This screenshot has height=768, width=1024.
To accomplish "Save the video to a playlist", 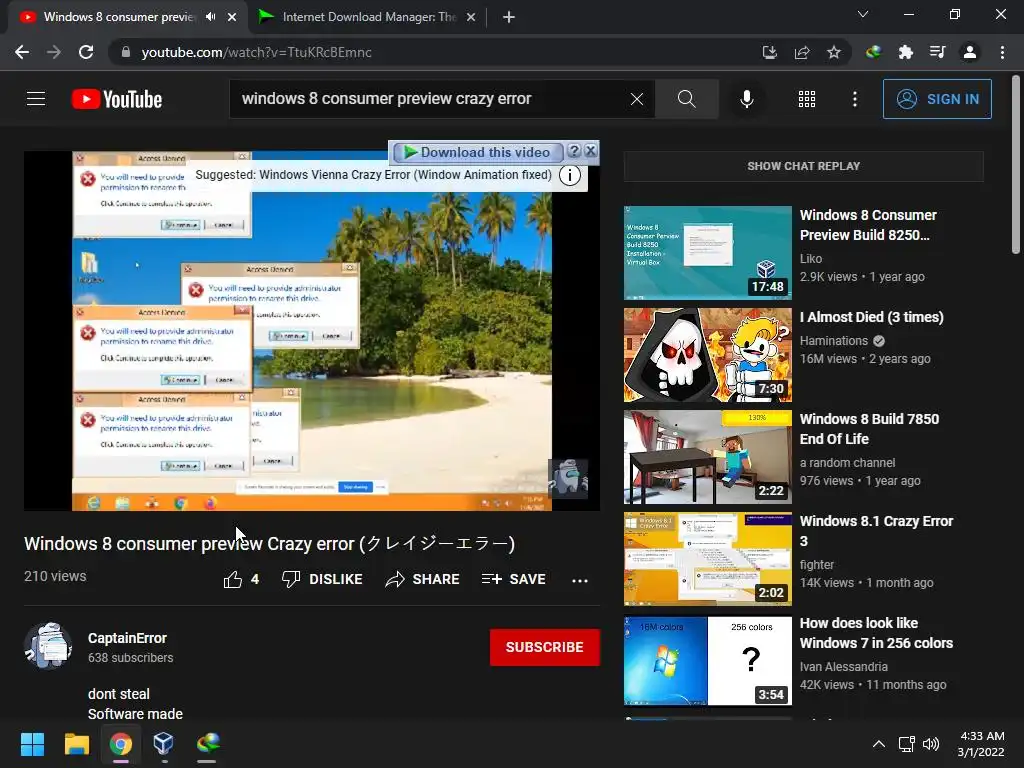I will point(513,579).
